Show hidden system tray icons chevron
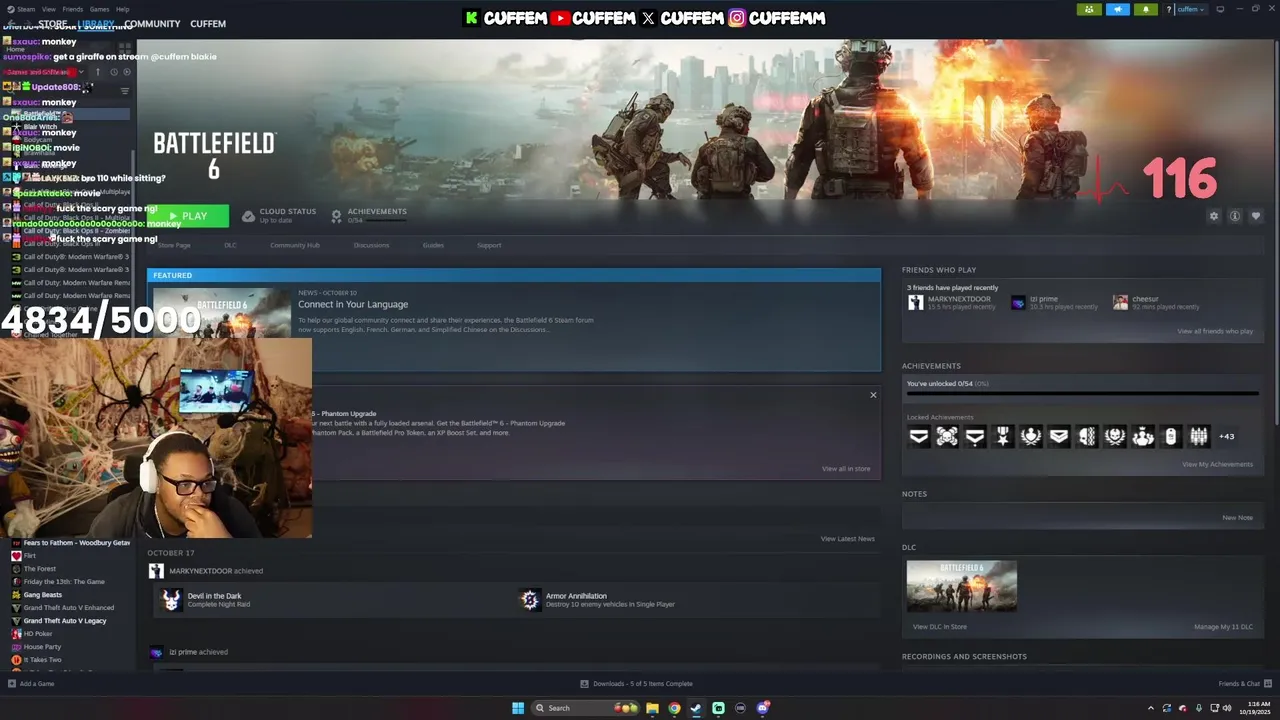The image size is (1280, 720). [x=1150, y=708]
